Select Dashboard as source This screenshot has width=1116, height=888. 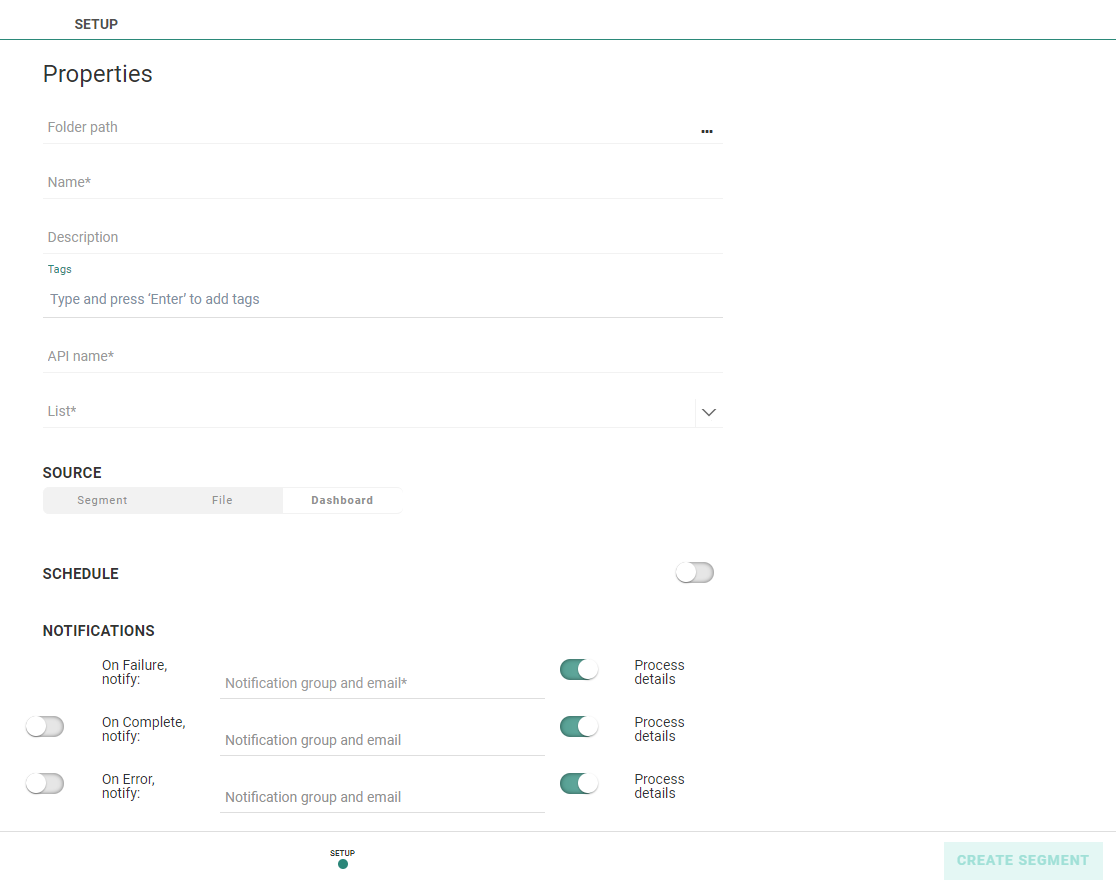tap(342, 500)
